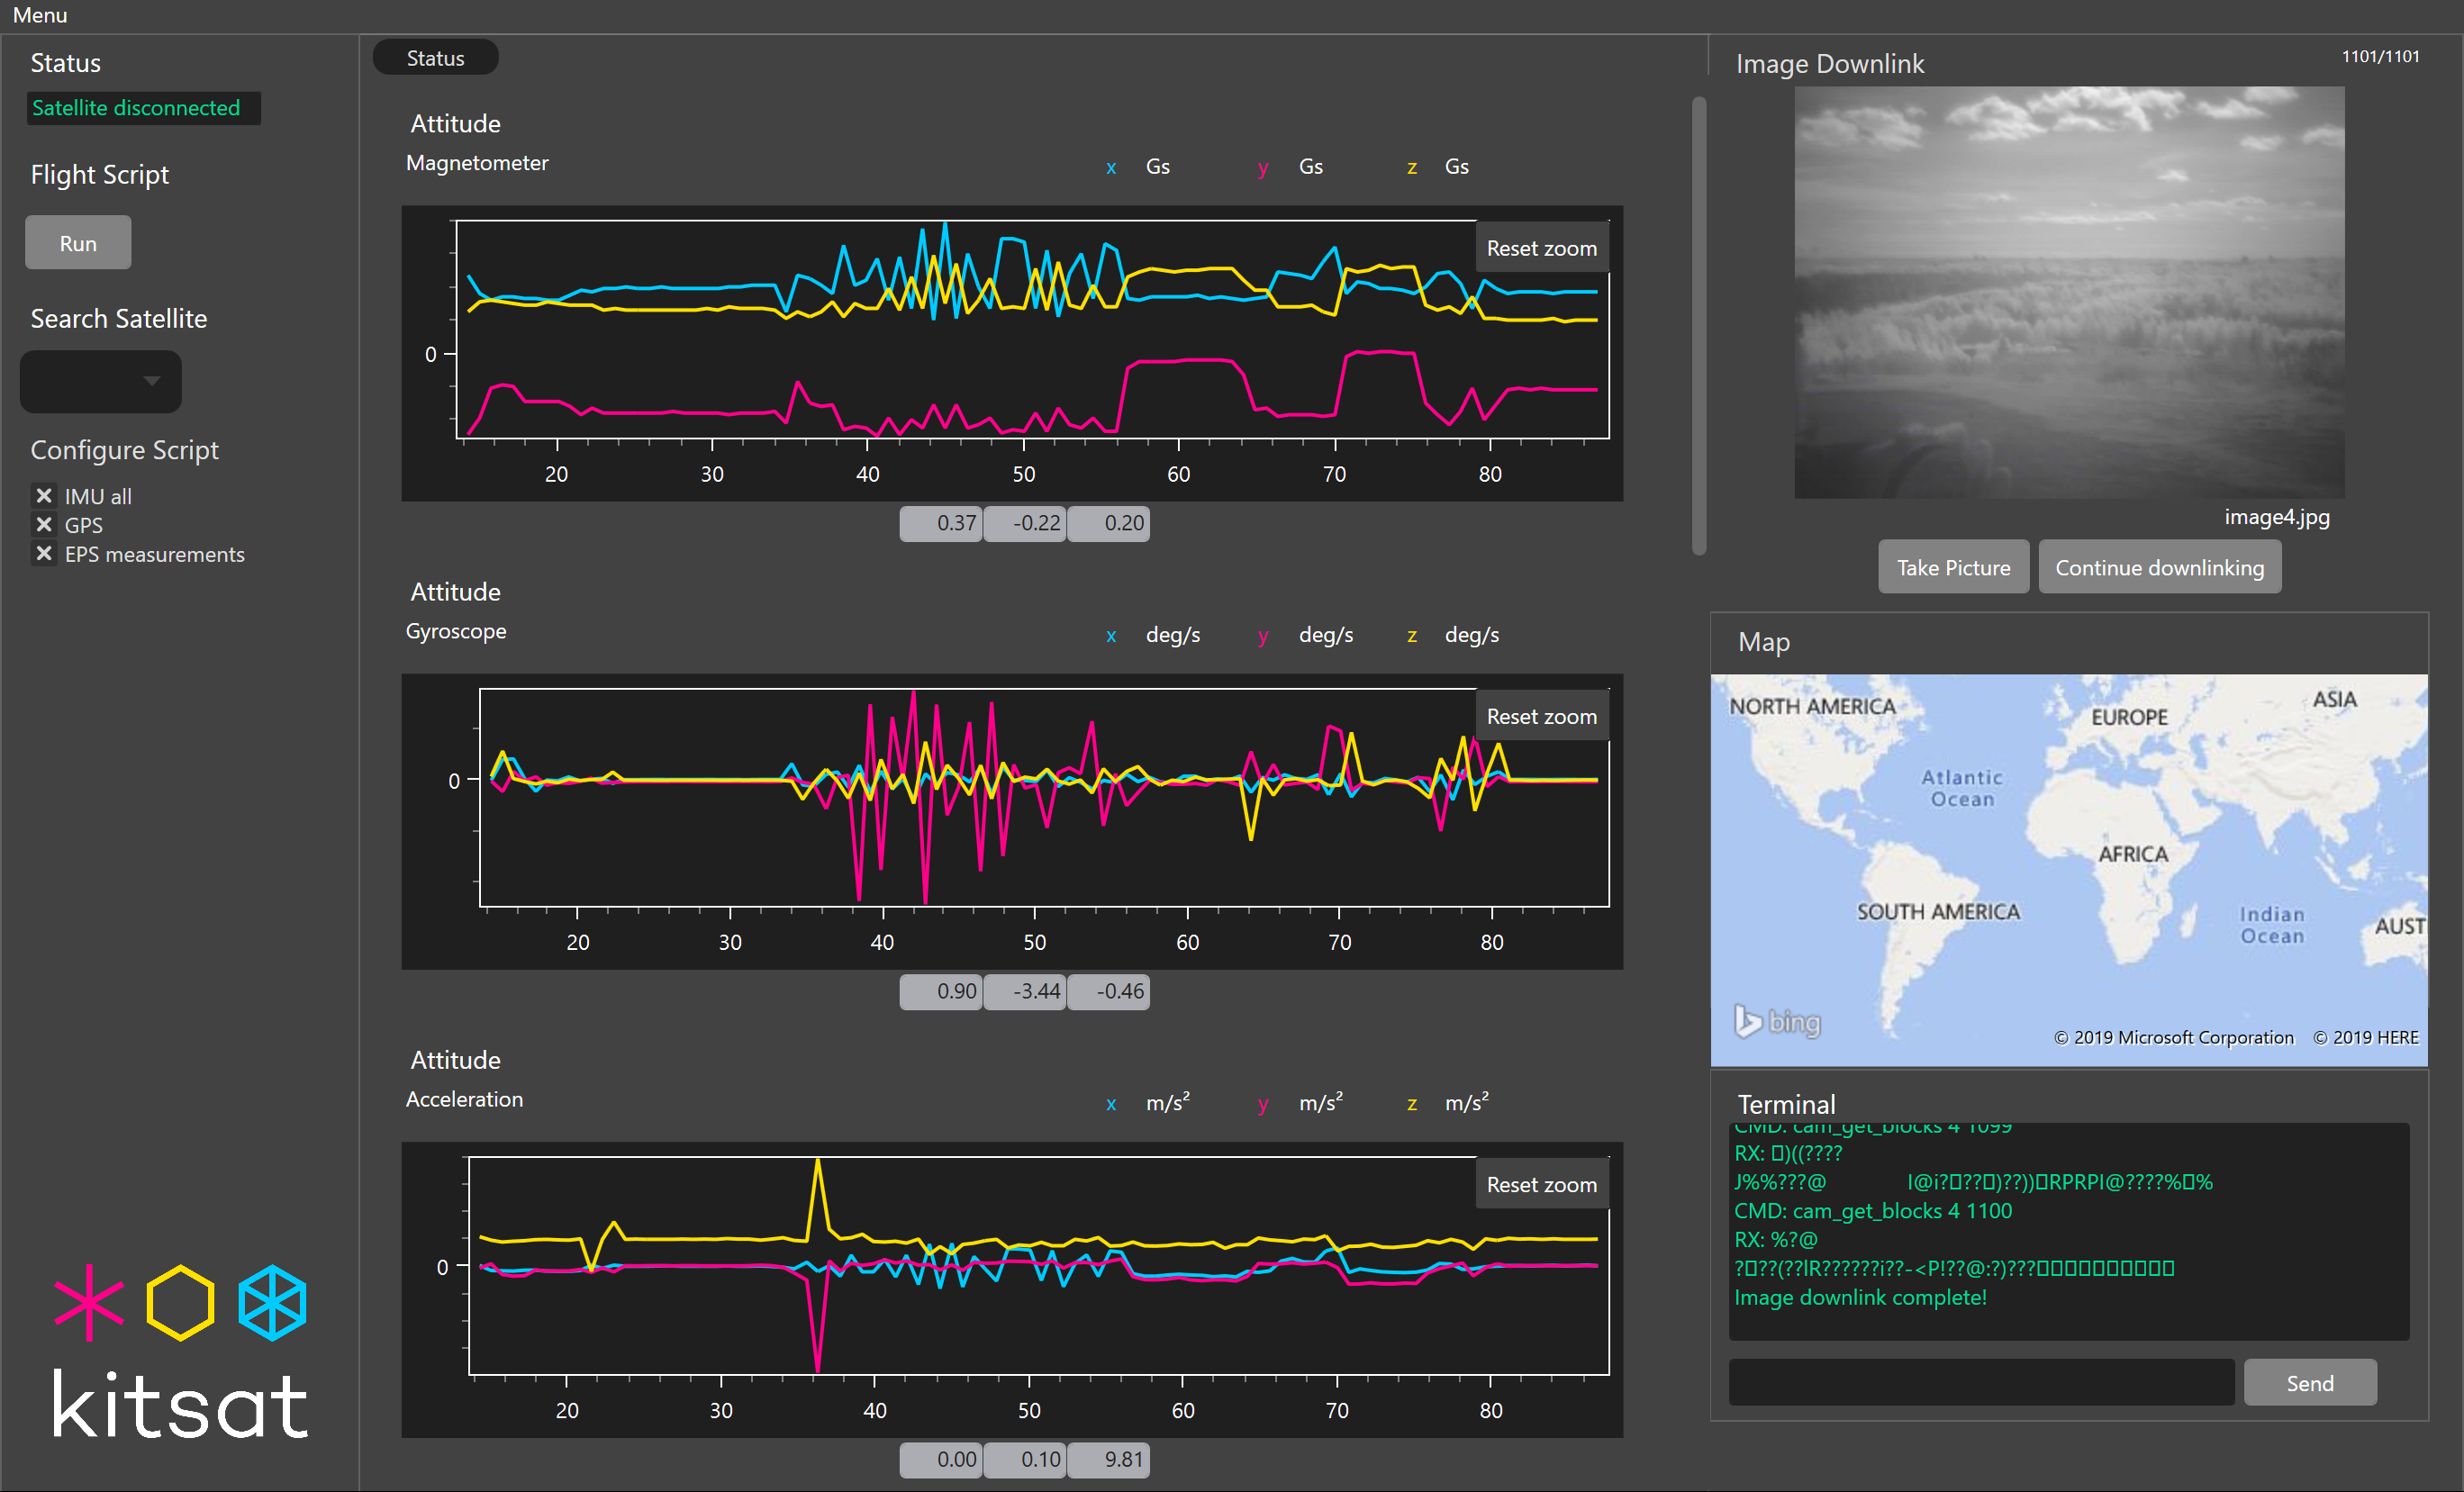Click the yellow hexagon Kitsat logo icon
Viewport: 2464px width, 1492px height.
pos(181,1302)
